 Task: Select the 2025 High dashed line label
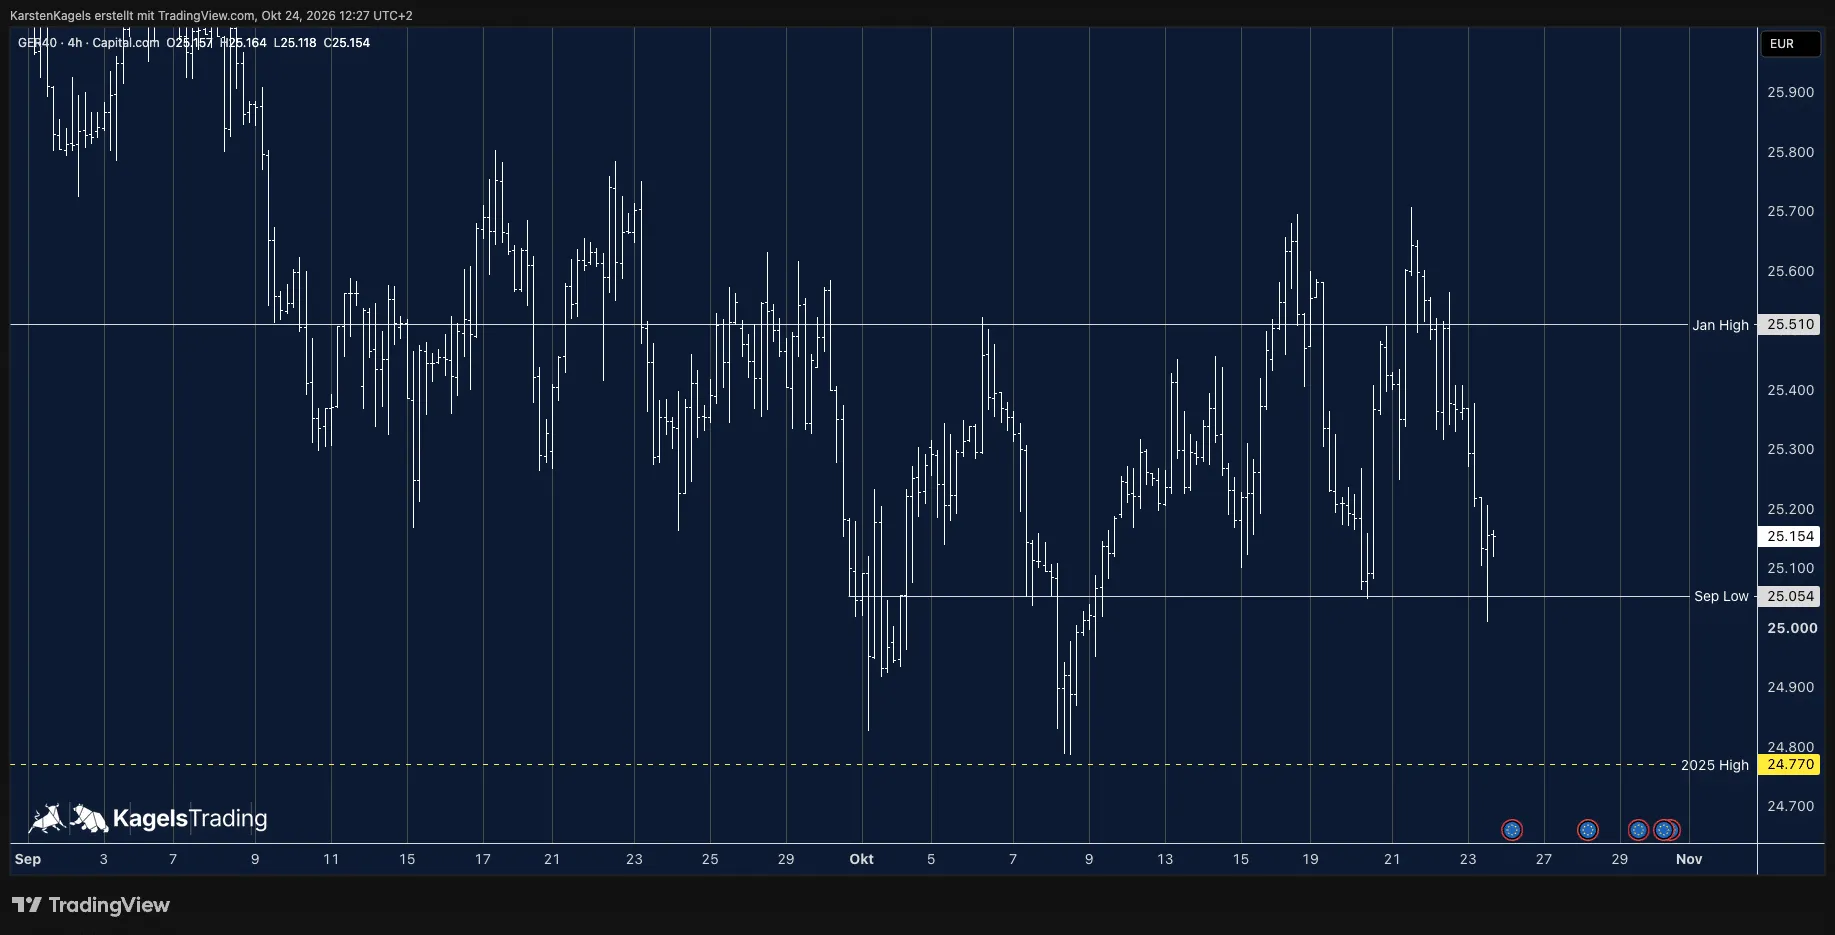click(x=1714, y=765)
